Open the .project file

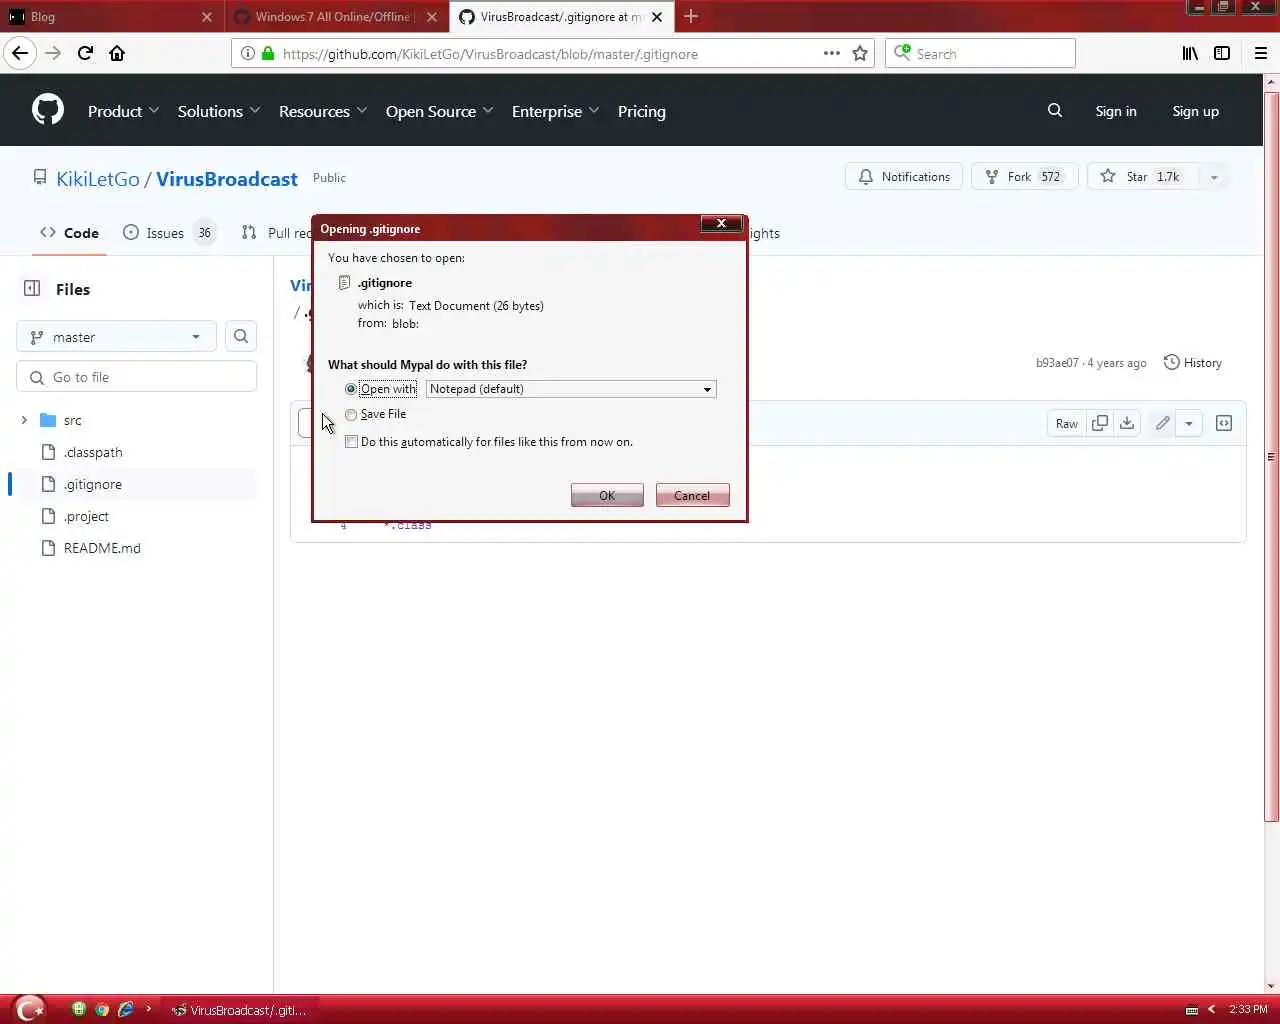point(86,516)
